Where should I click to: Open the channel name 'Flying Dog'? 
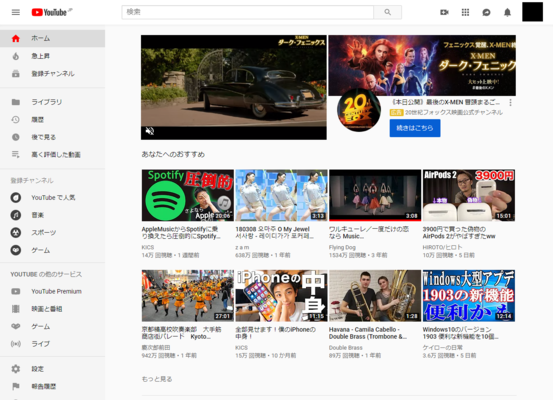(342, 247)
